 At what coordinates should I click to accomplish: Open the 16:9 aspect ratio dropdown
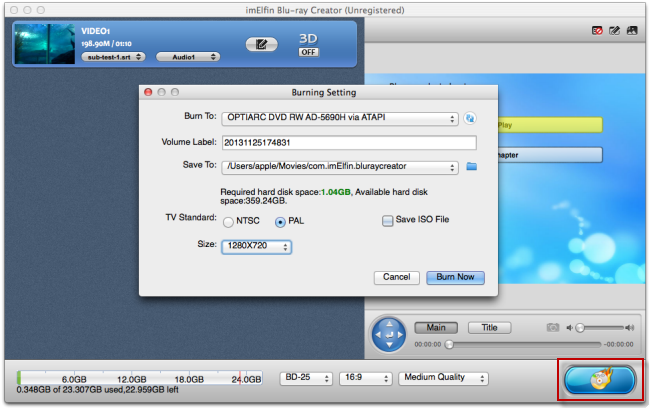click(366, 378)
